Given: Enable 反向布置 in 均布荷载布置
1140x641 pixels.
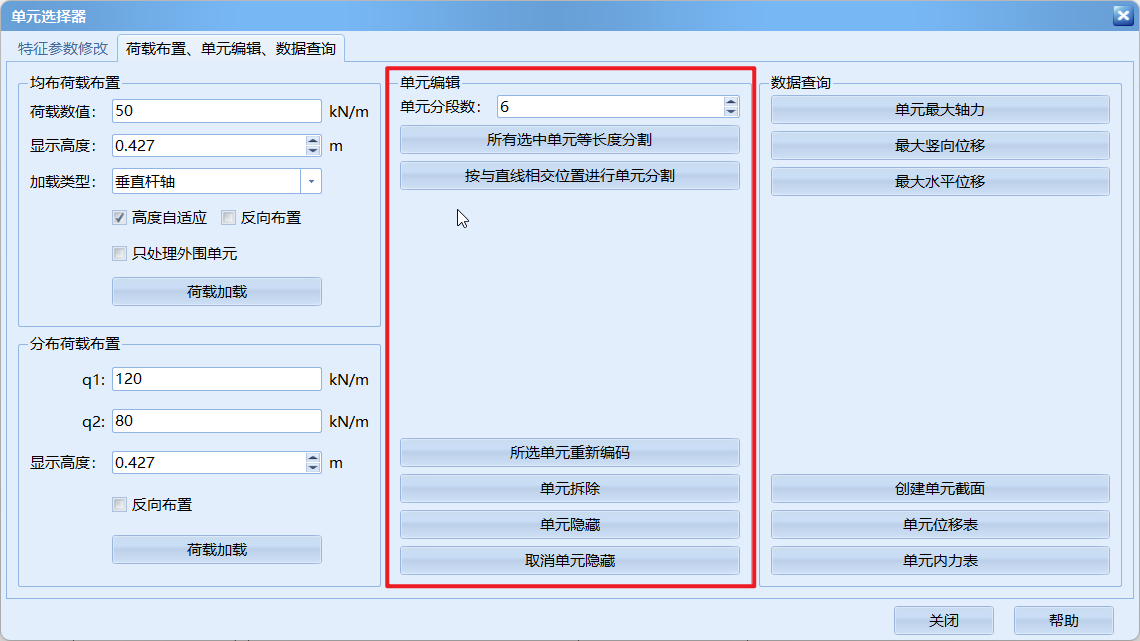Looking at the screenshot, I should (x=229, y=217).
